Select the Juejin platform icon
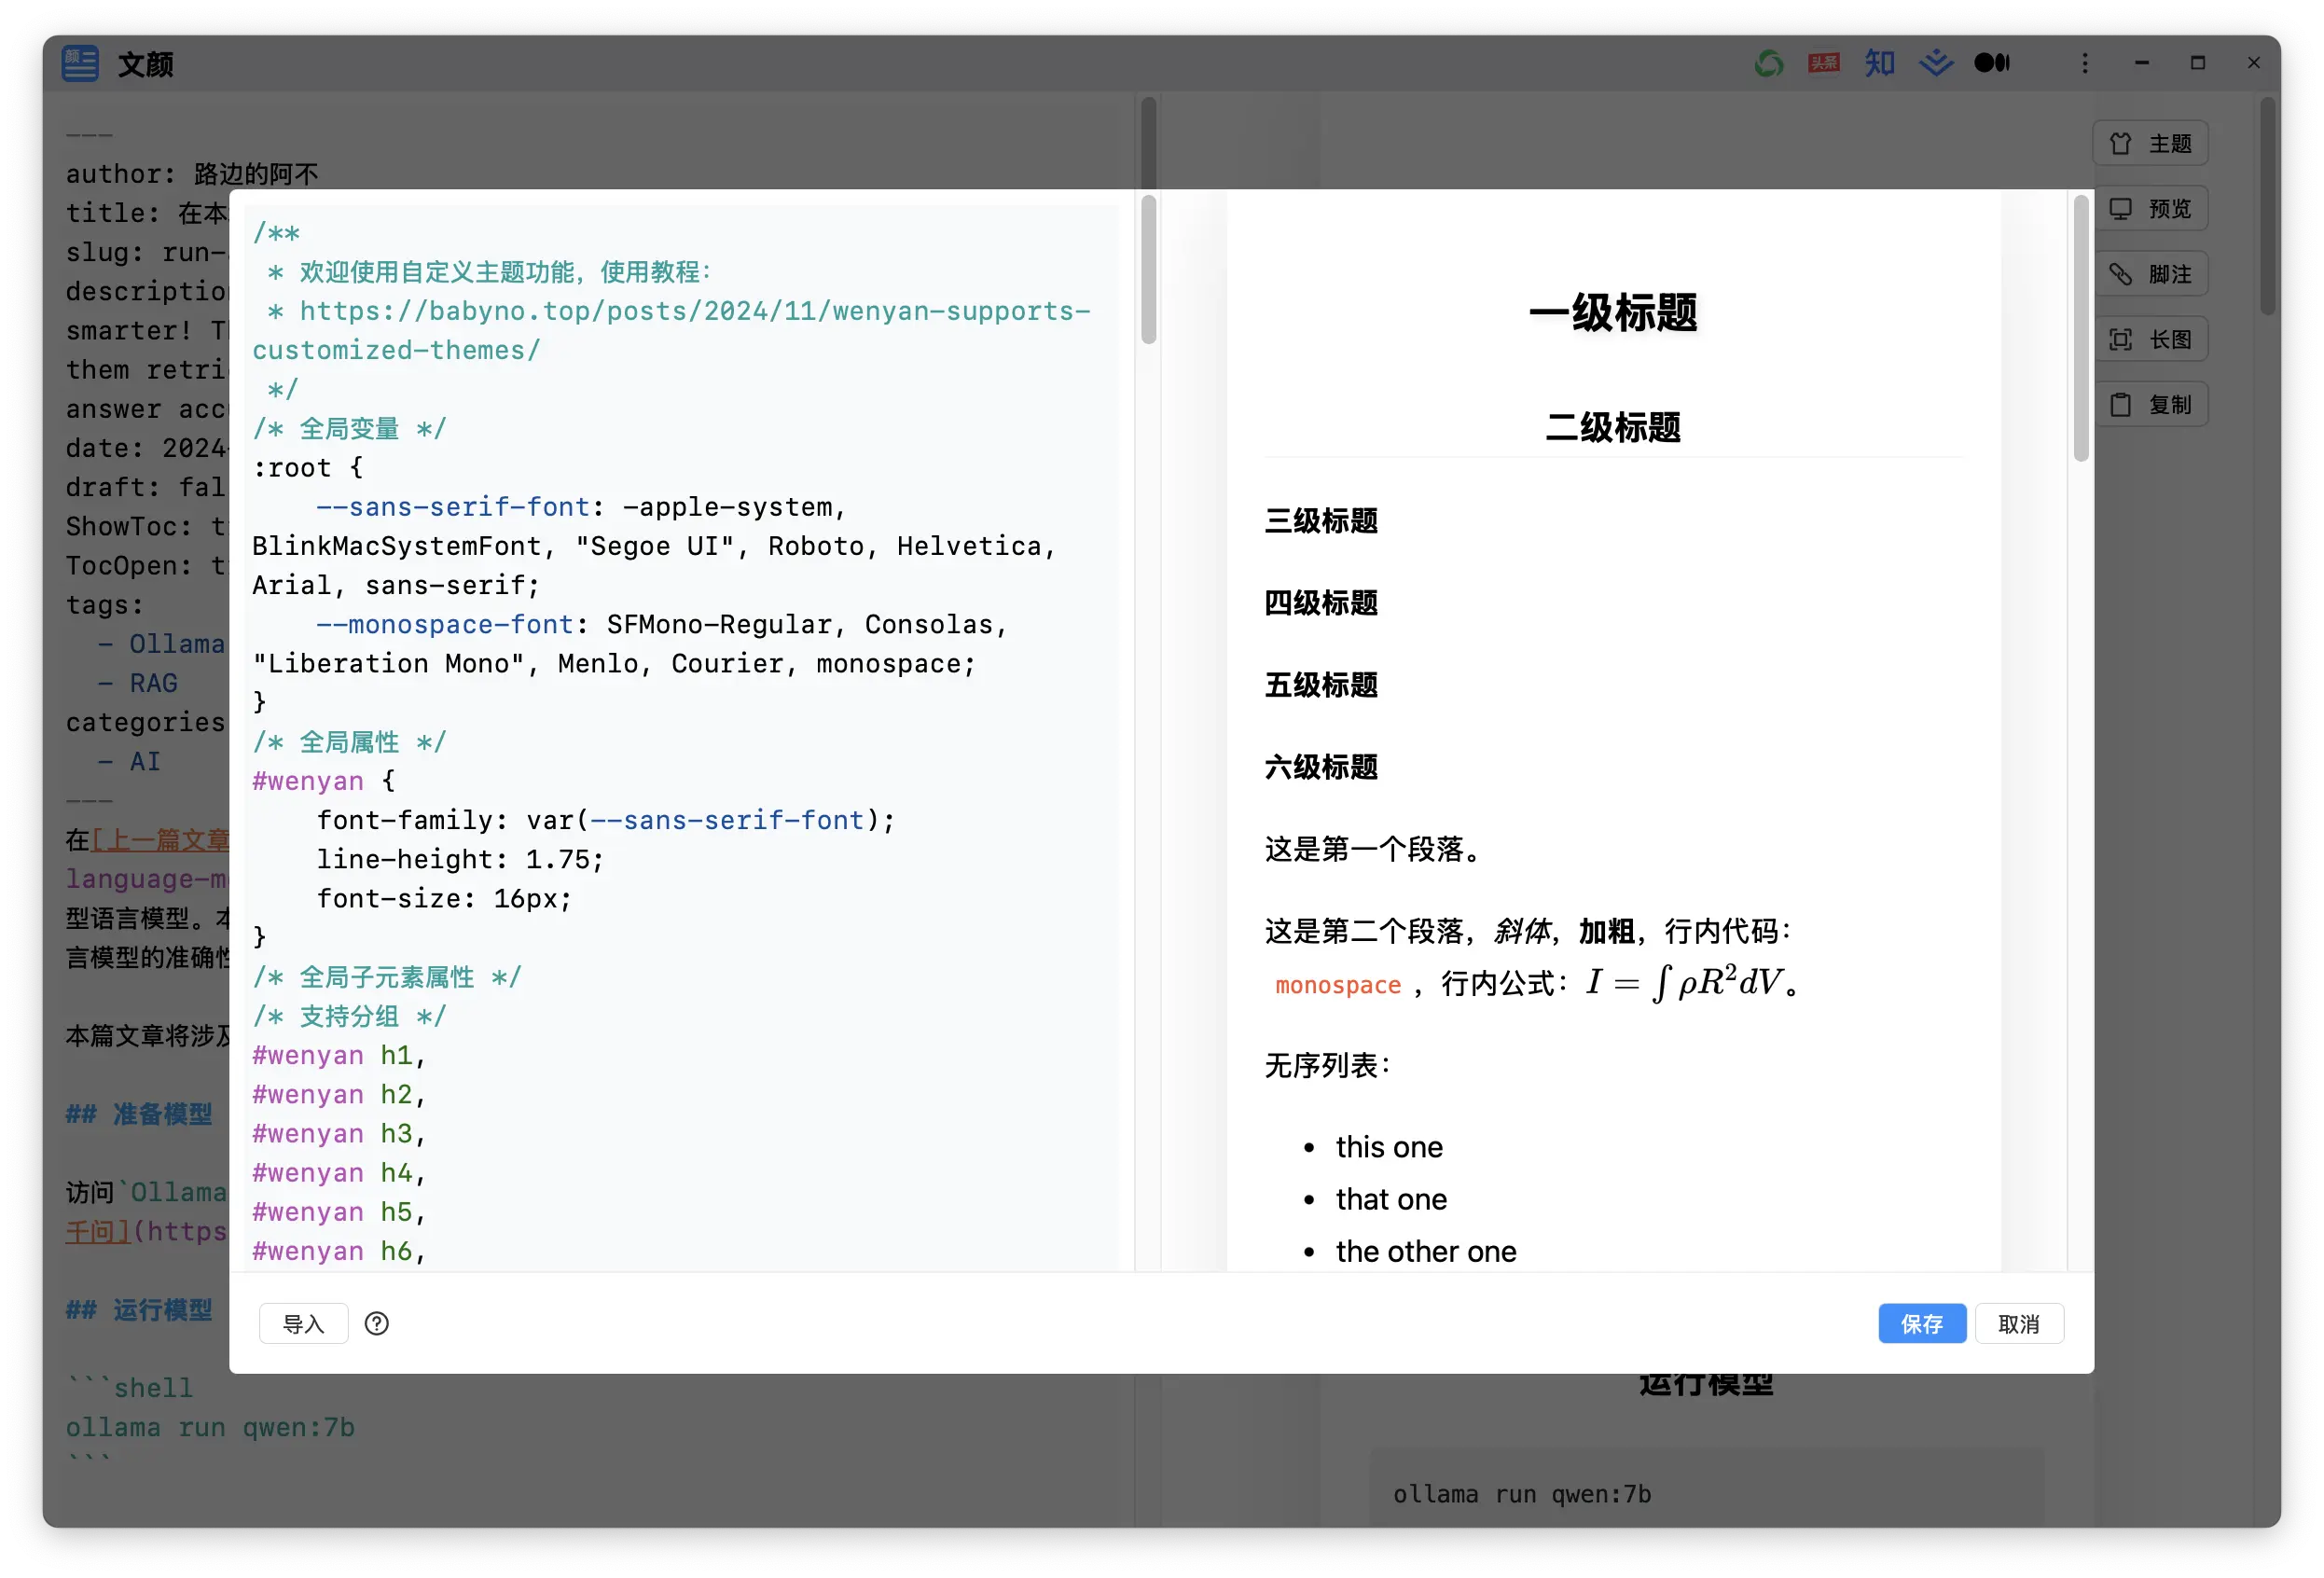 pos(1936,63)
